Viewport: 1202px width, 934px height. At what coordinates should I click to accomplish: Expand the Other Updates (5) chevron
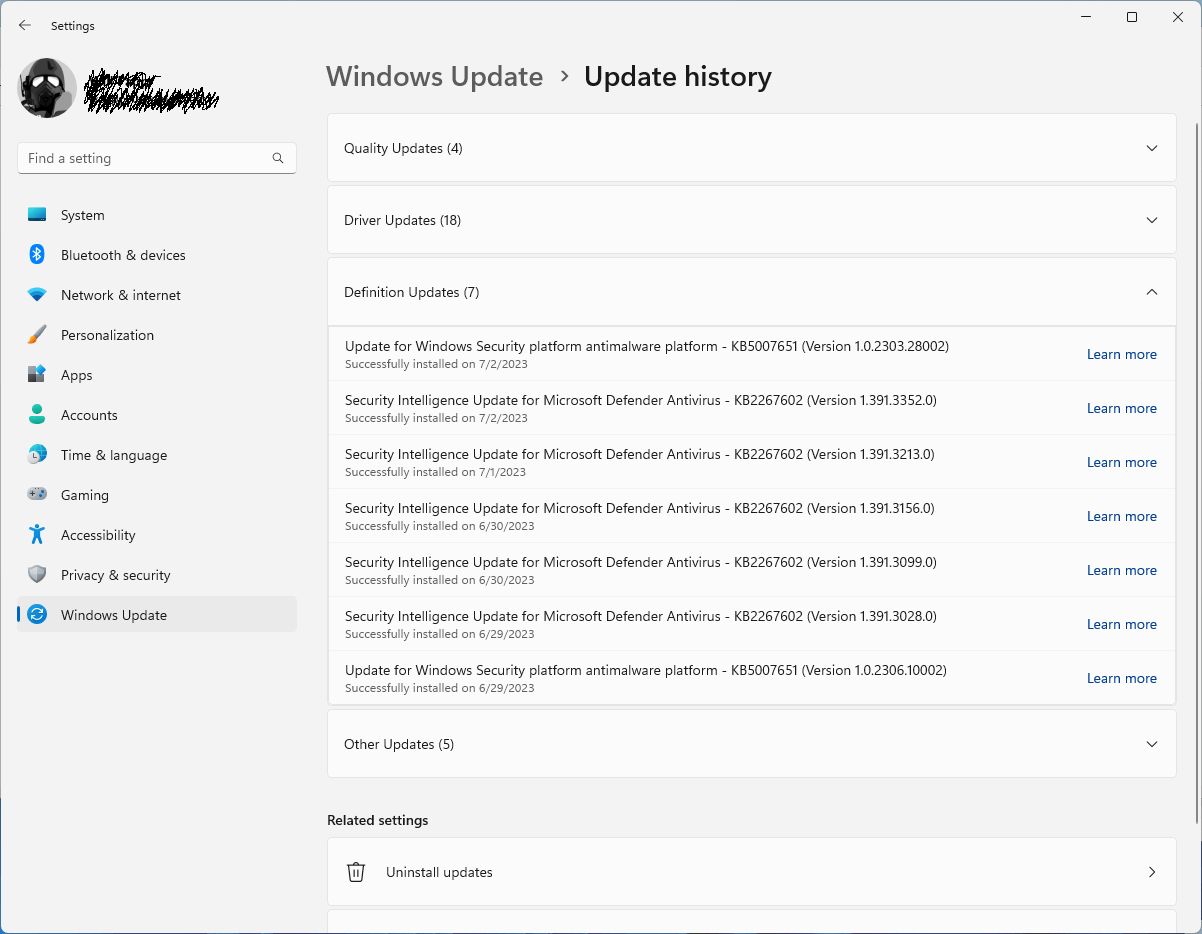1152,744
